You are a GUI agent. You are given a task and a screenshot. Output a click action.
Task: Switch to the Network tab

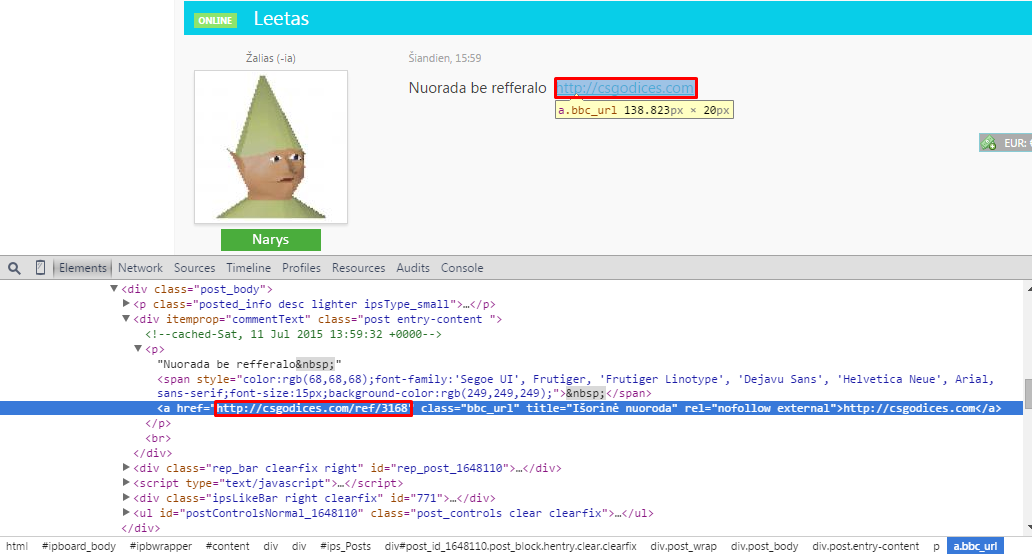tap(140, 268)
